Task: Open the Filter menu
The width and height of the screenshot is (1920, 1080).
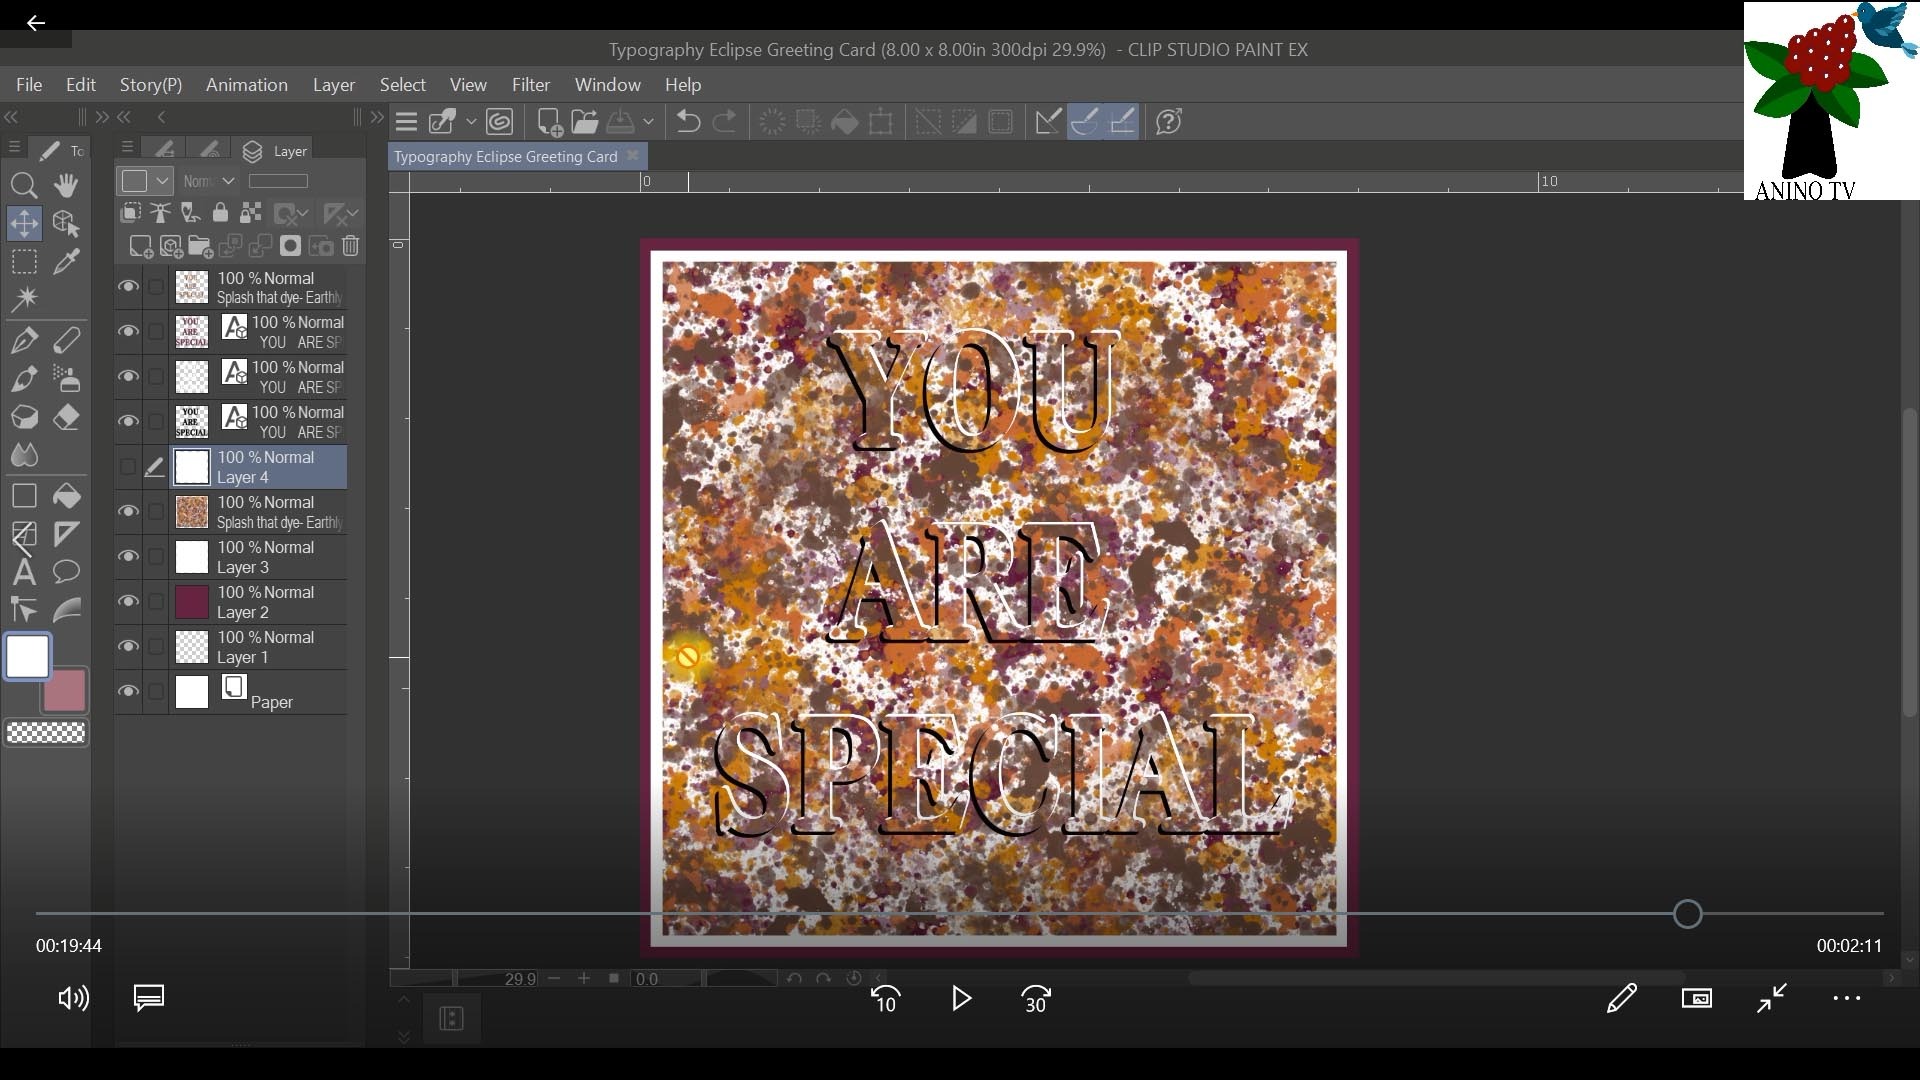Action: click(x=530, y=85)
